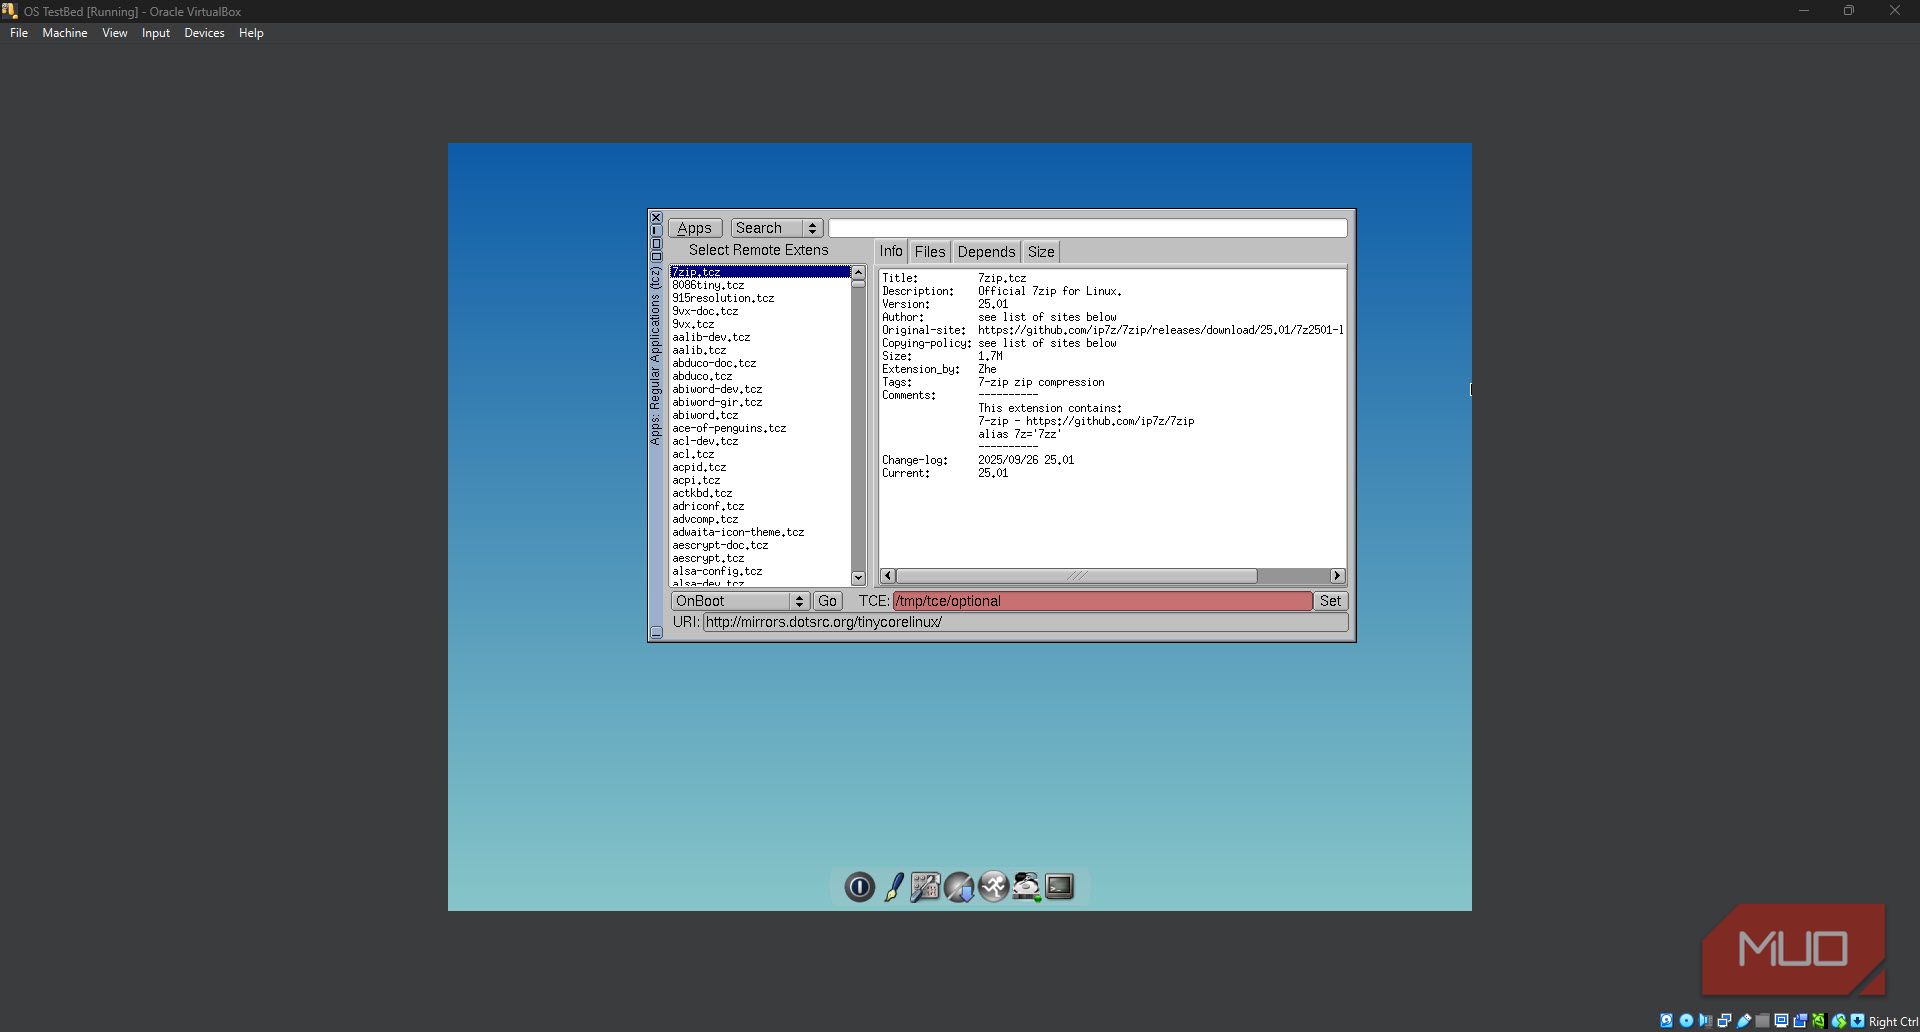Image resolution: width=1920 pixels, height=1032 pixels.
Task: Click the VirtualBox mouse integration status icon
Action: tap(1838, 1021)
